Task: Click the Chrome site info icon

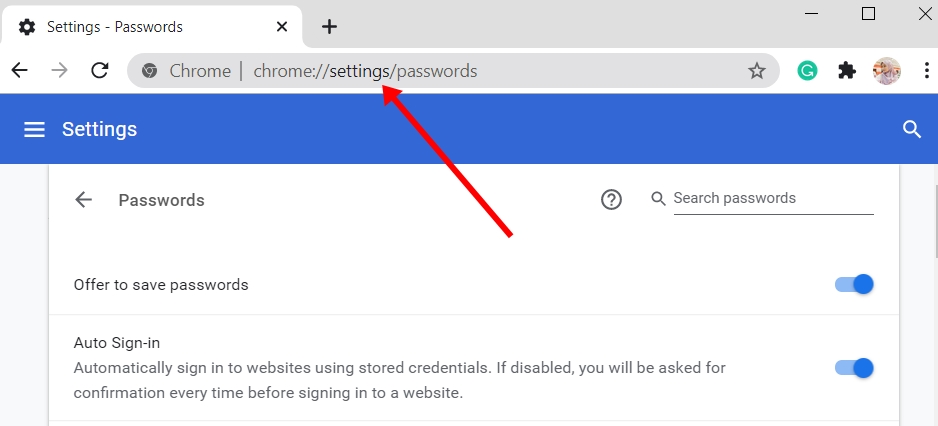Action: [x=150, y=71]
